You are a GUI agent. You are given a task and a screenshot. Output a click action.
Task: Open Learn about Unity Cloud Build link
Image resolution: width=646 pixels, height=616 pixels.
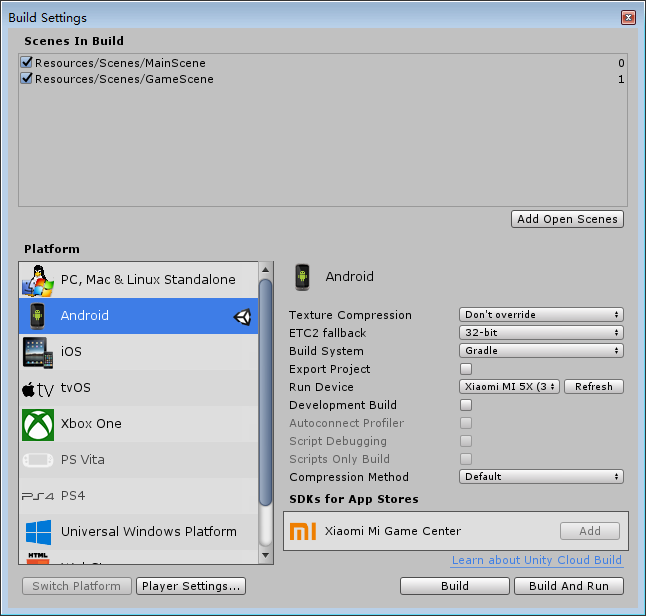536,560
